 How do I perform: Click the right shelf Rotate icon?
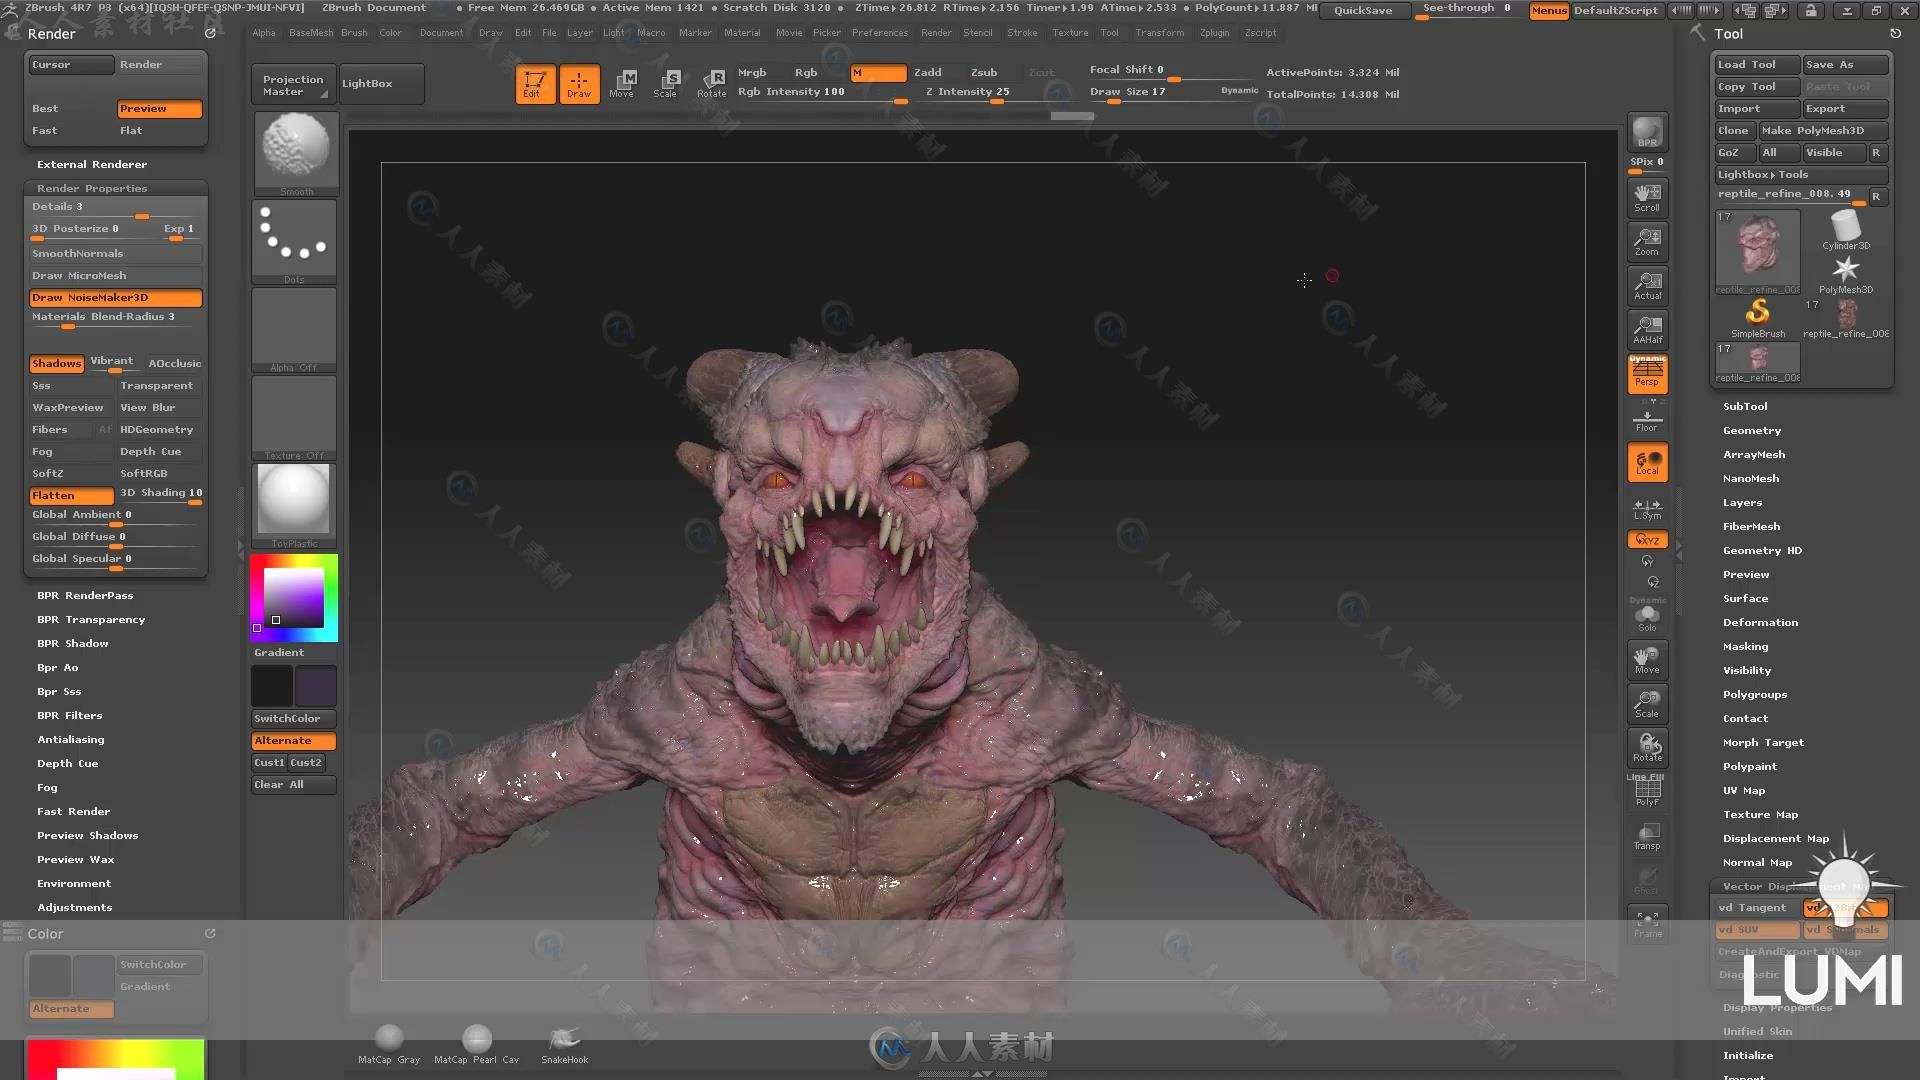click(1647, 748)
